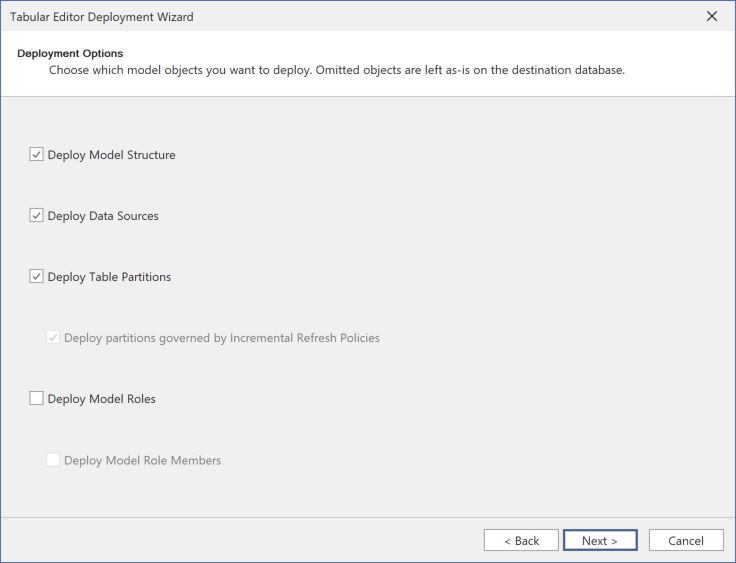This screenshot has height=563, width=736.
Task: Click the bold Deployment Options heading
Action: [70, 53]
